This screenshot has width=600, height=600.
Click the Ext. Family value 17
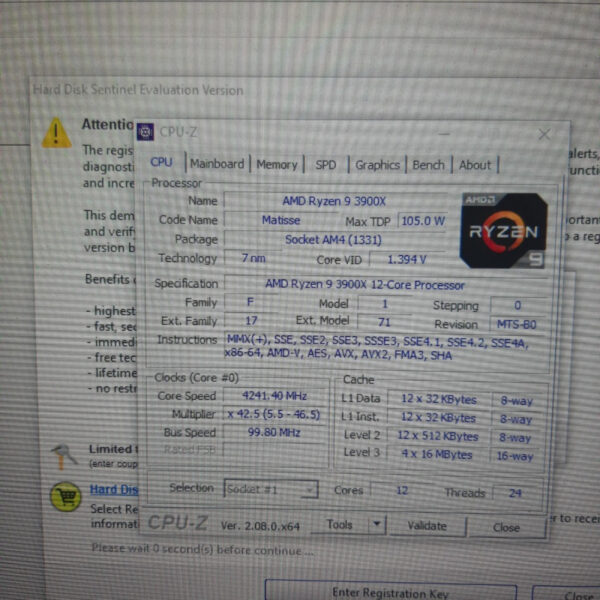[251, 320]
